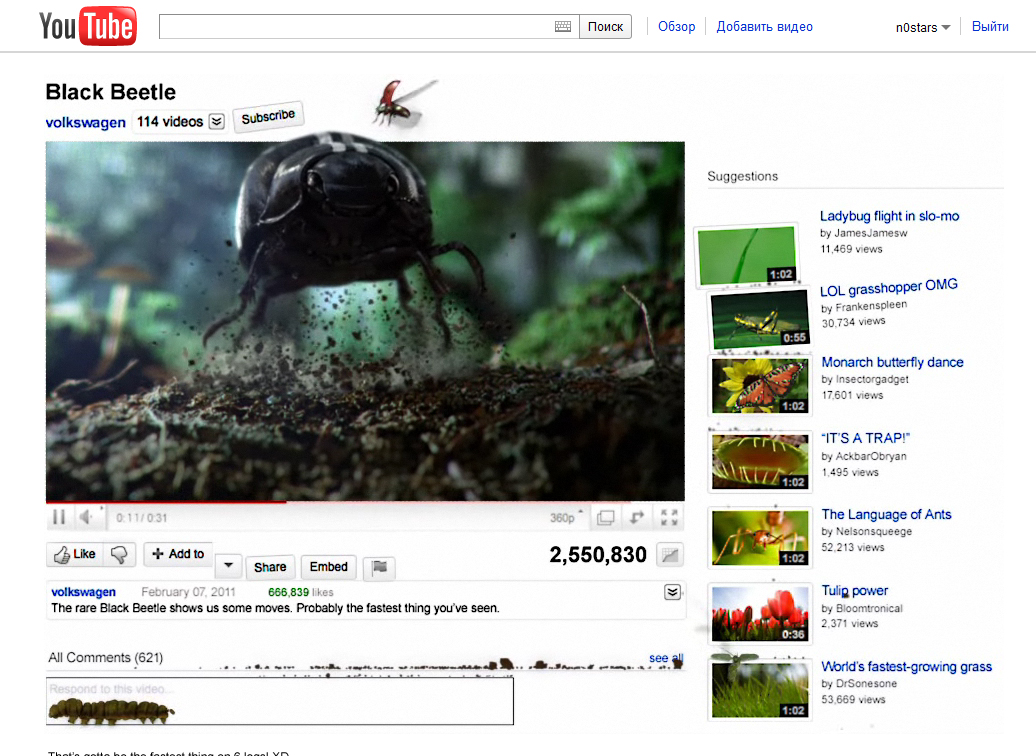
Task: Expand the 114 videos dropdown
Action: tap(217, 122)
